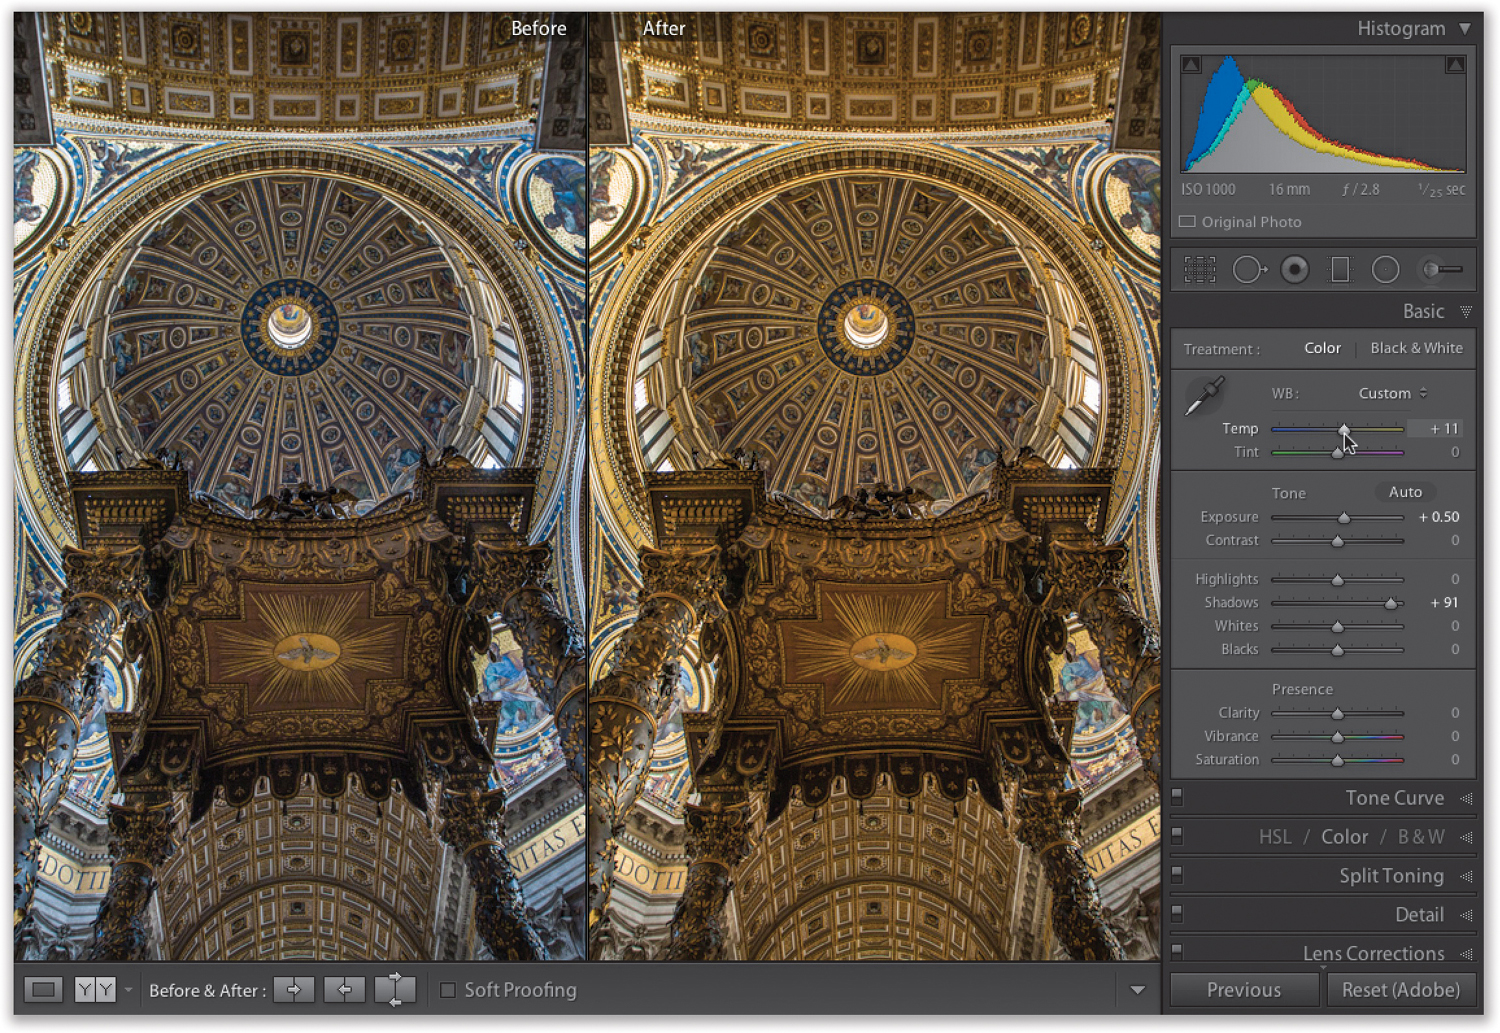This screenshot has height=1033, width=1500.
Task: Click the Contrast slider handle
Action: (x=1338, y=541)
